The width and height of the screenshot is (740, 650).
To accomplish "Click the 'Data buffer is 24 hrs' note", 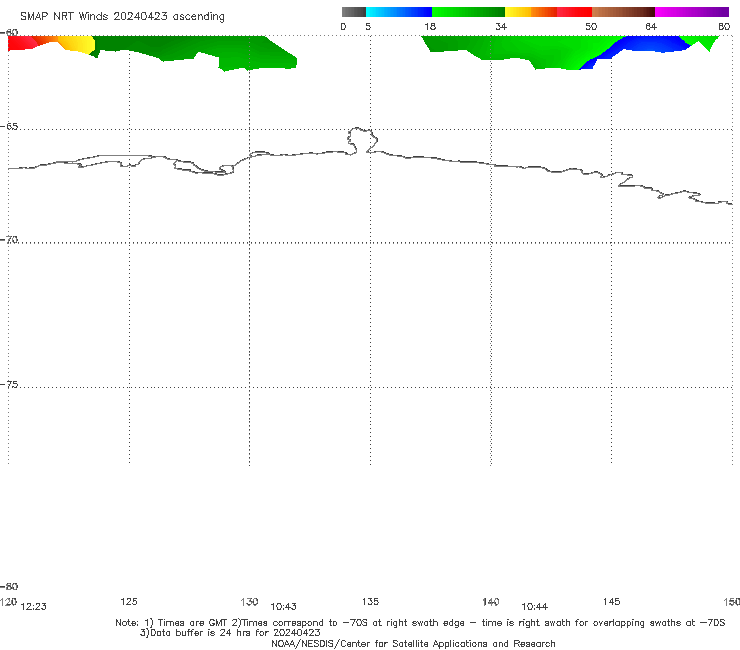I will (x=230, y=633).
